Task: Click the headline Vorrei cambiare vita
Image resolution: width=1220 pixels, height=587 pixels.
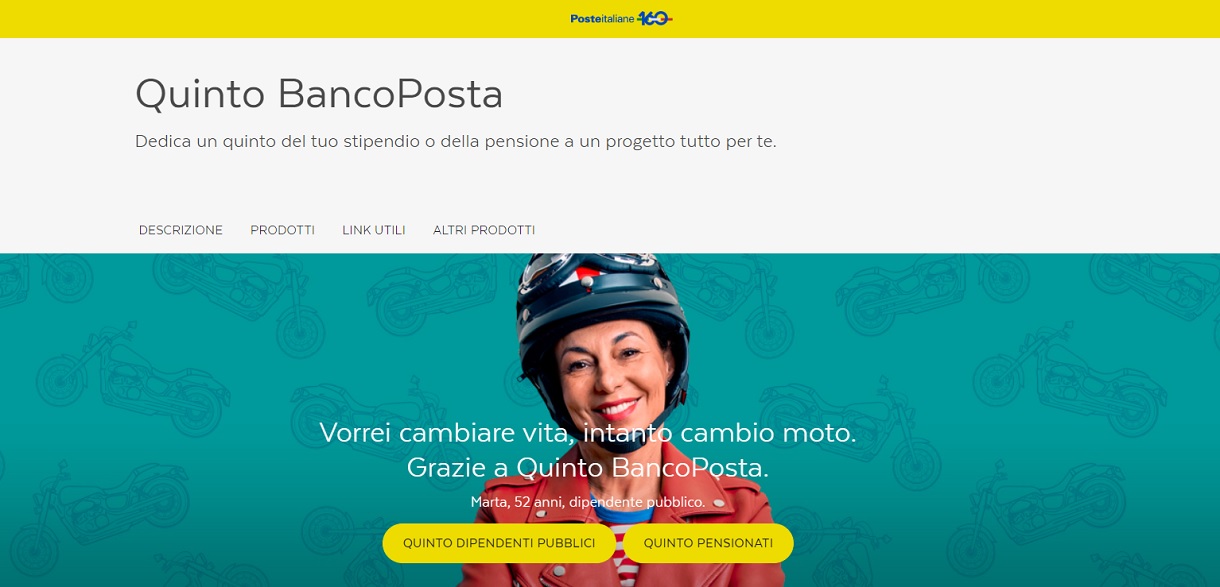Action: point(587,433)
